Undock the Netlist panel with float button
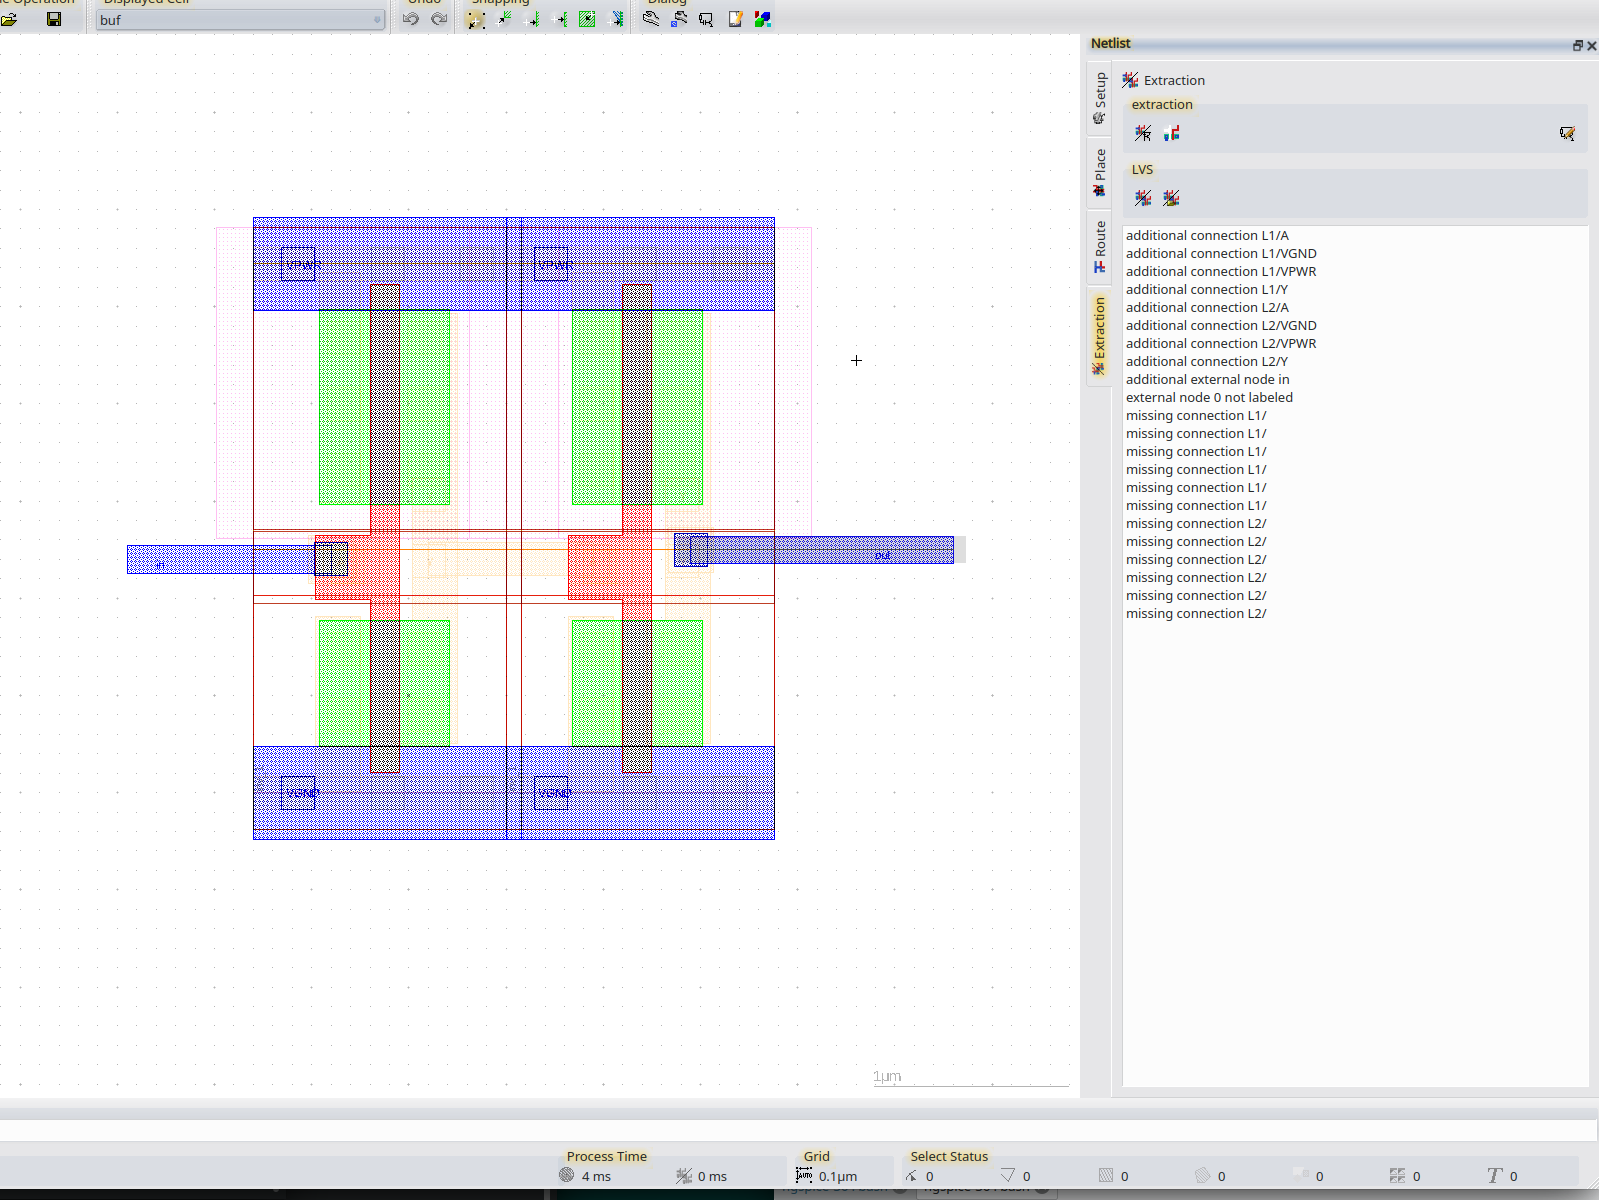 pyautogui.click(x=1577, y=45)
